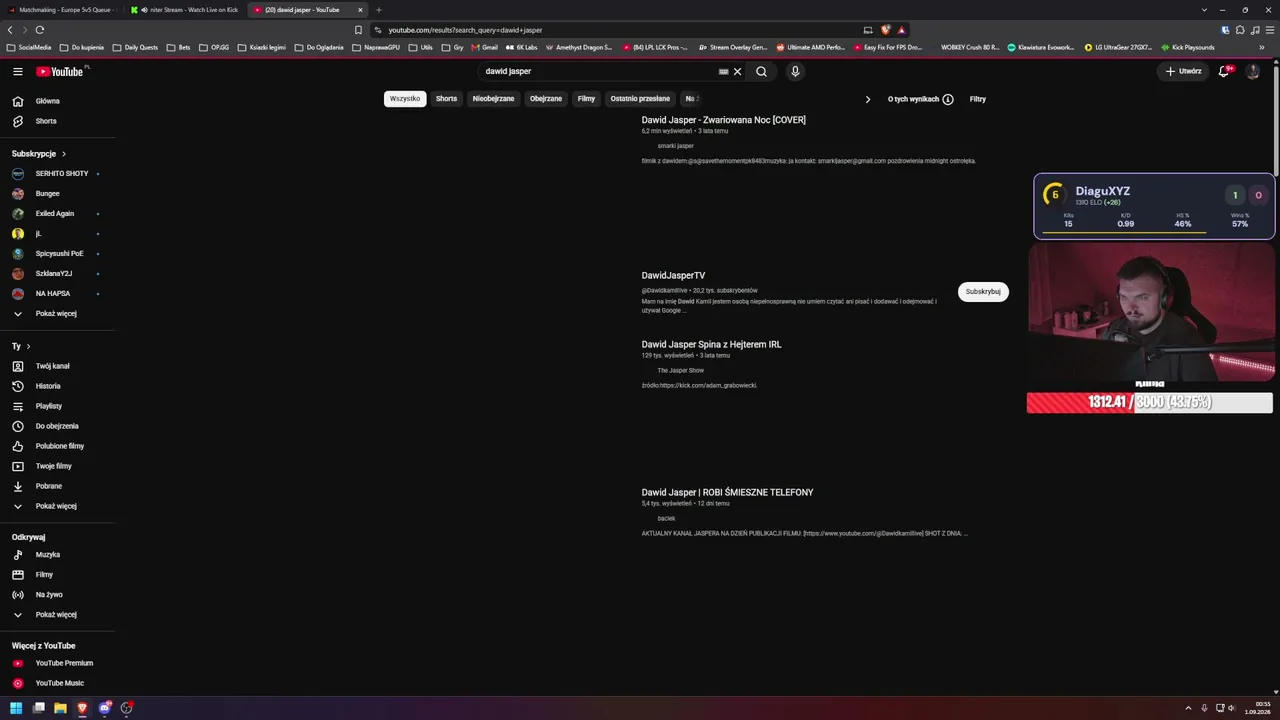Focus the YouTube search input field
This screenshot has height=720, width=1280.
[x=598, y=72]
